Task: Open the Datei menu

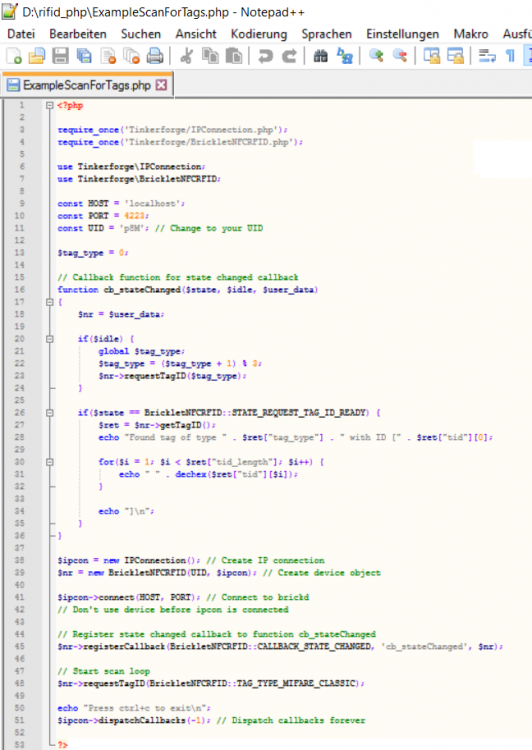Action: pyautogui.click(x=21, y=34)
